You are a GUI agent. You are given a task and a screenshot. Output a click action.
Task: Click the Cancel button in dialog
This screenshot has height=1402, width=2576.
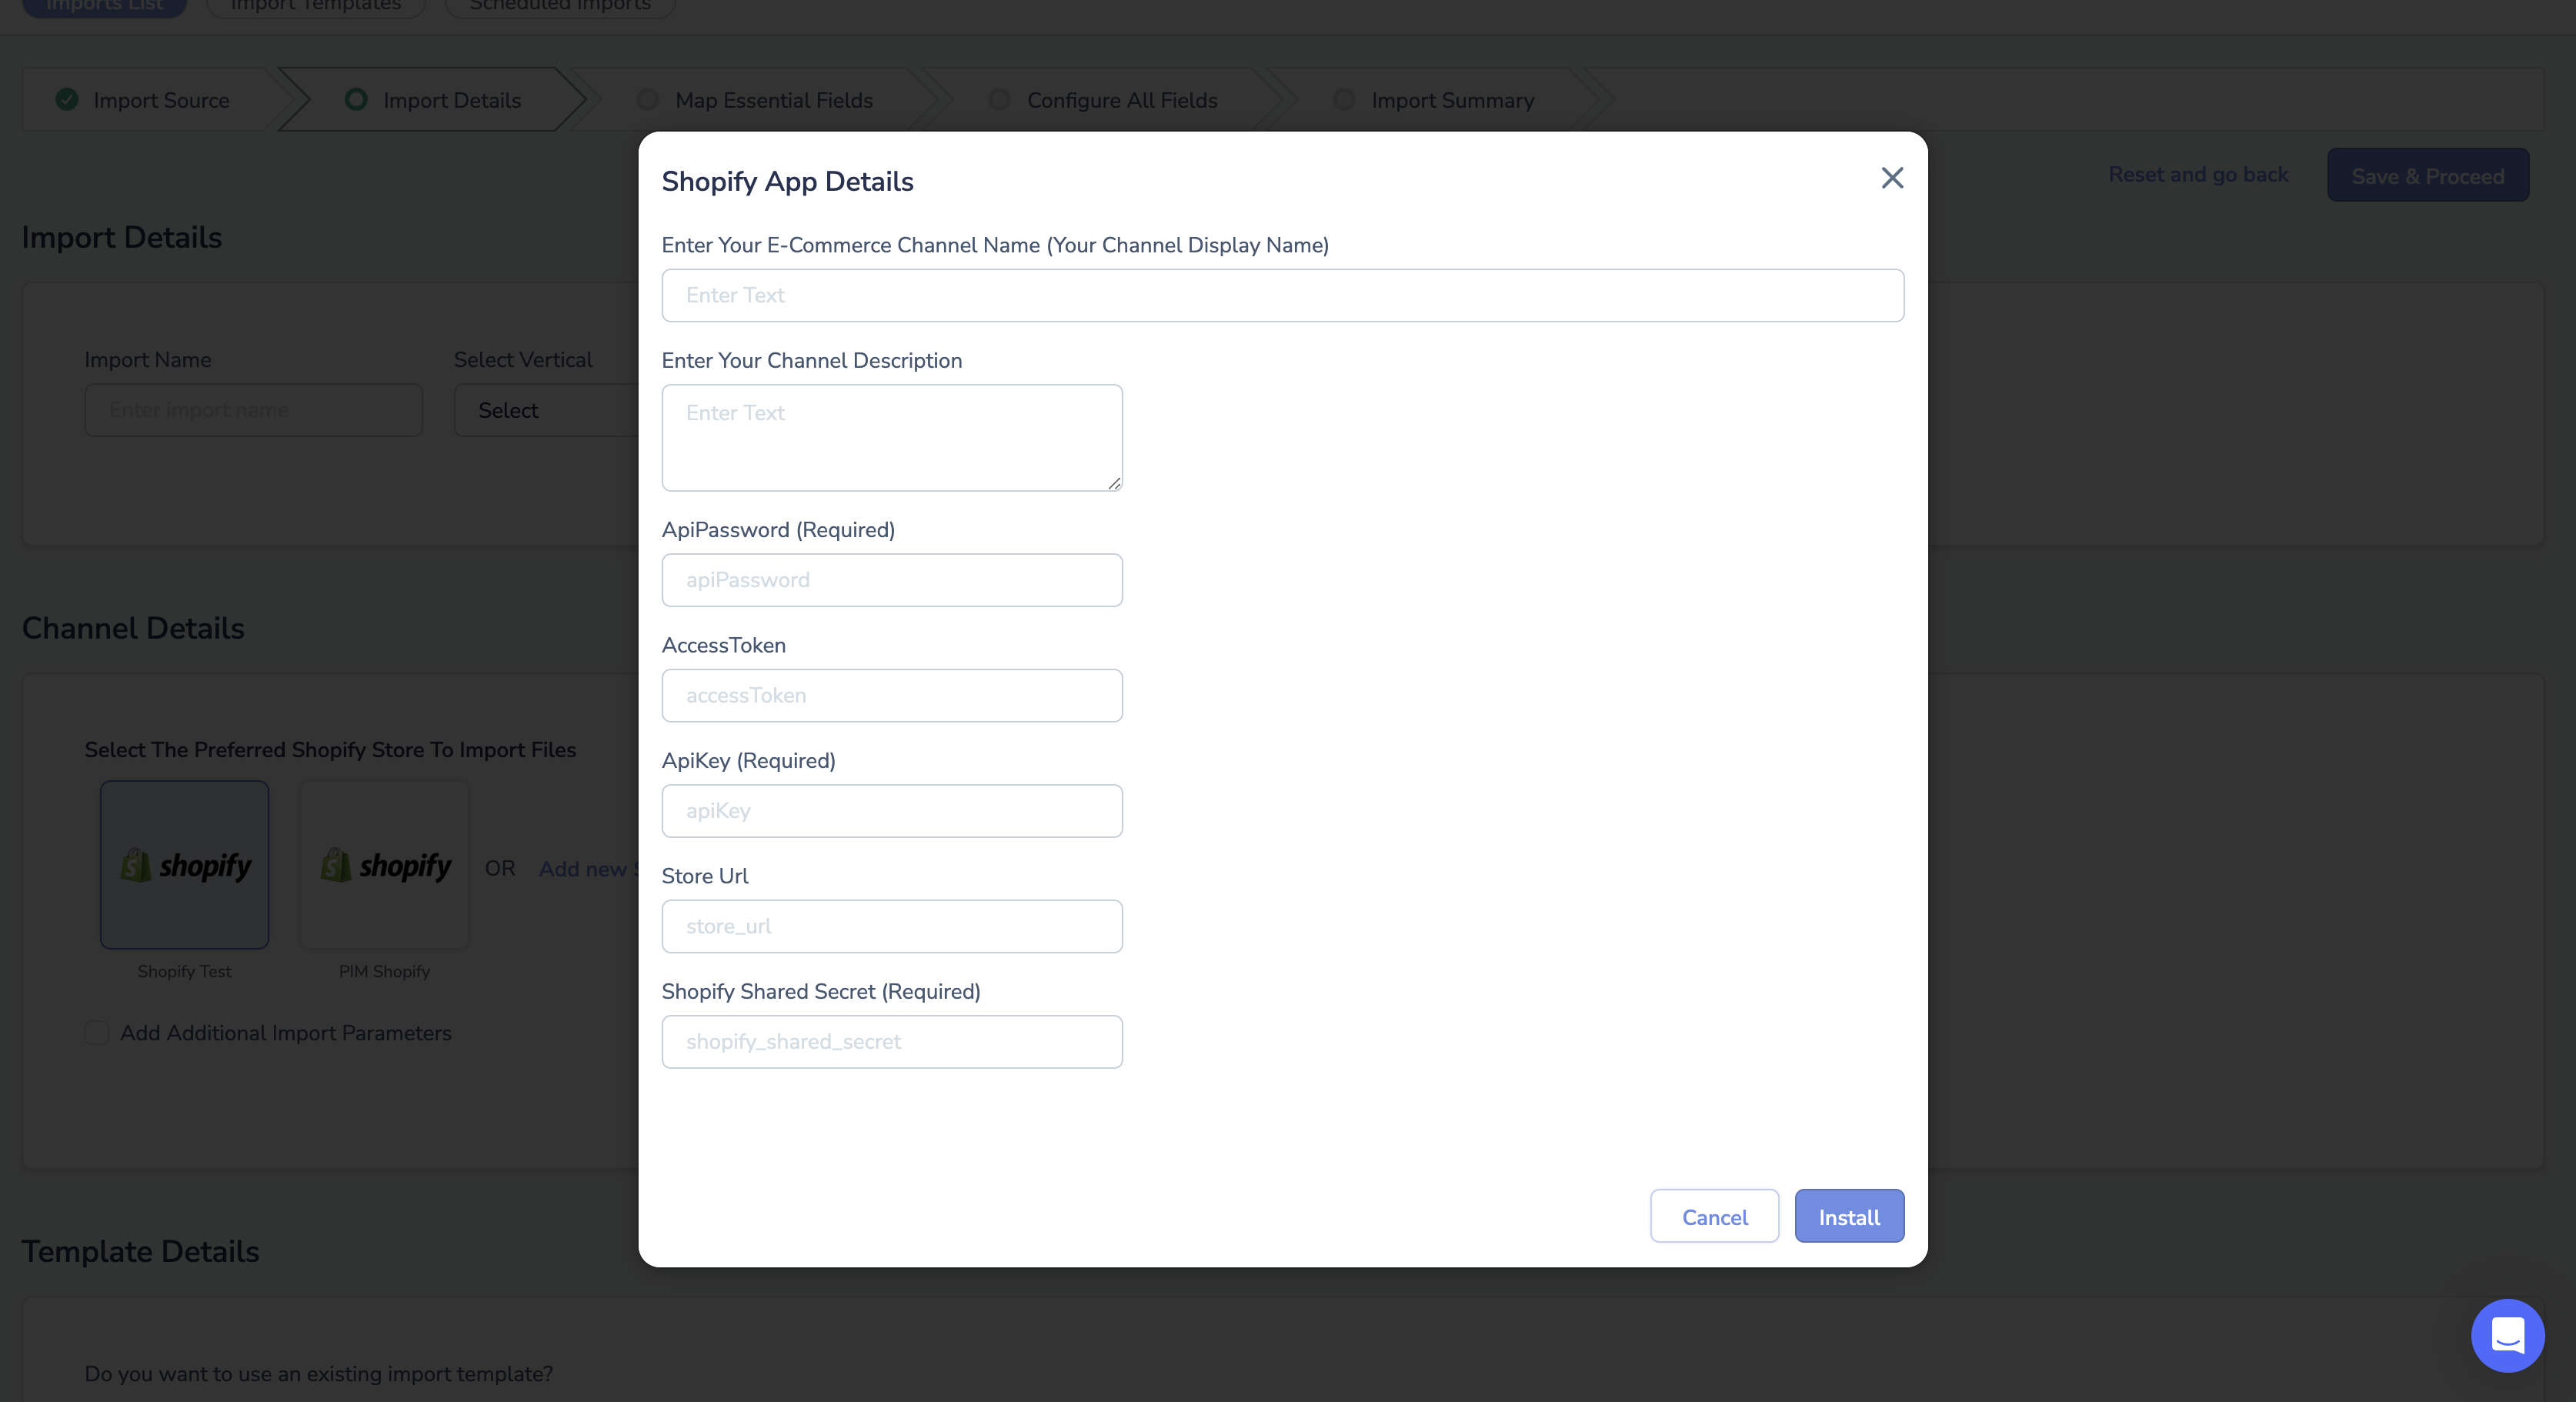click(1714, 1216)
